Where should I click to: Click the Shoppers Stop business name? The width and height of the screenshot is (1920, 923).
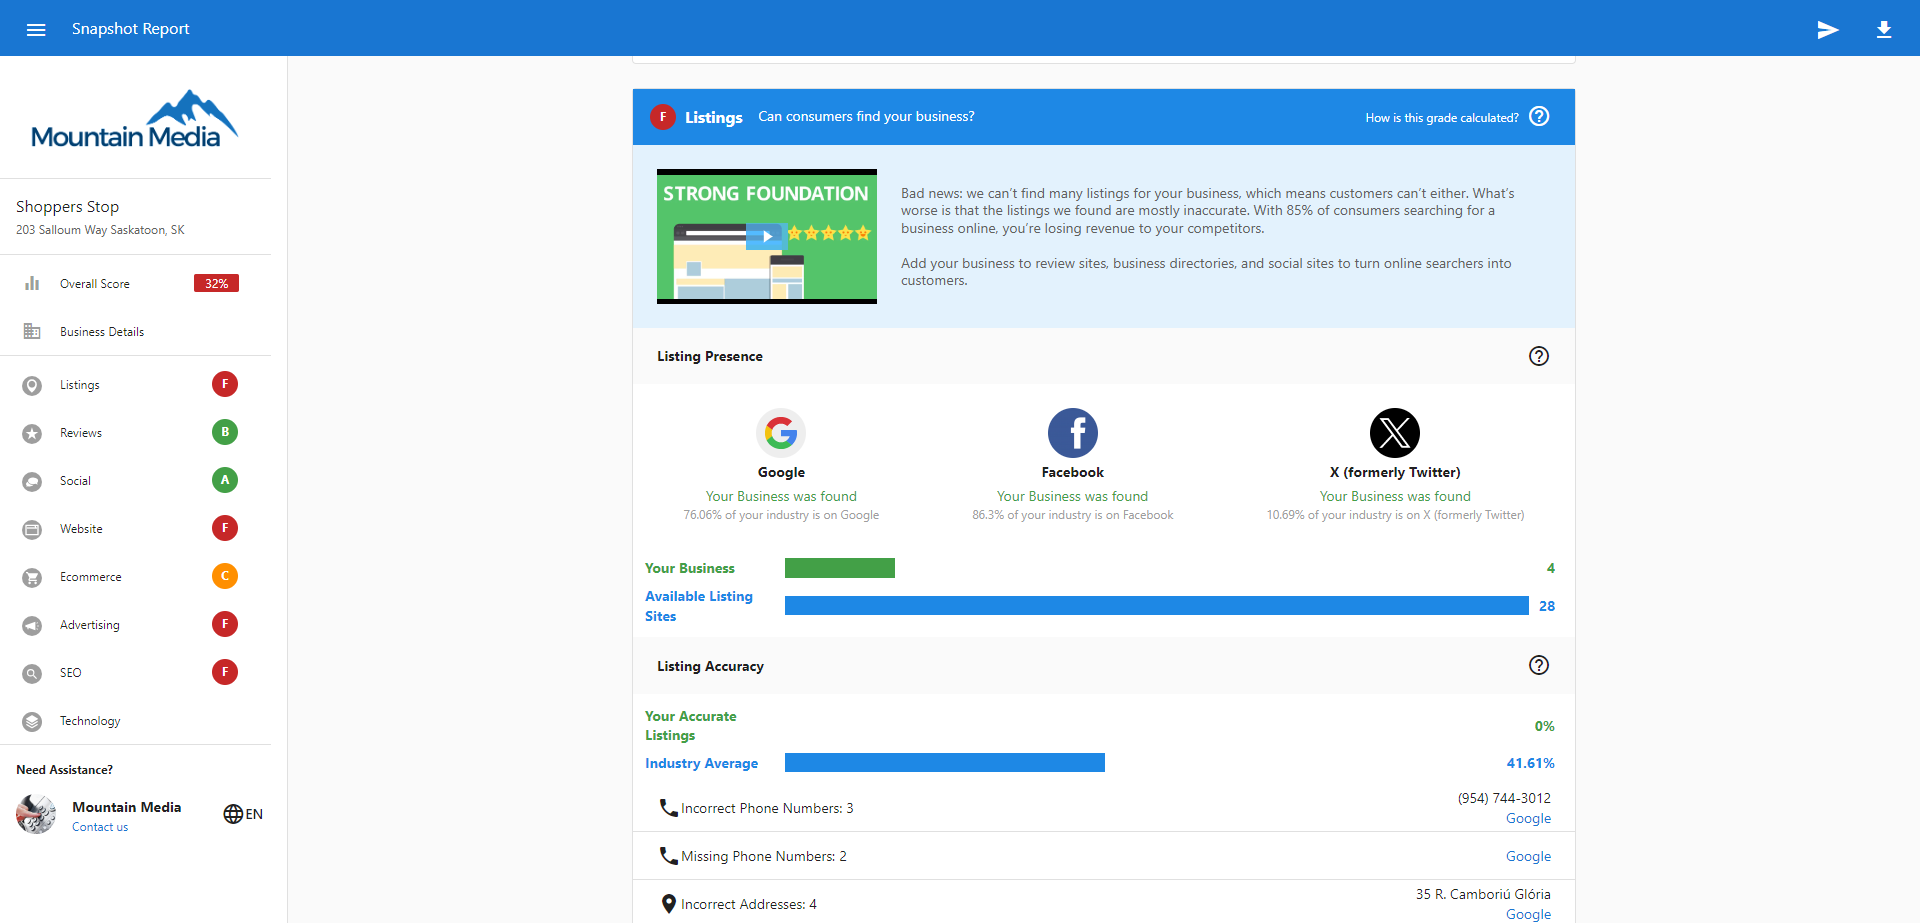tap(67, 207)
